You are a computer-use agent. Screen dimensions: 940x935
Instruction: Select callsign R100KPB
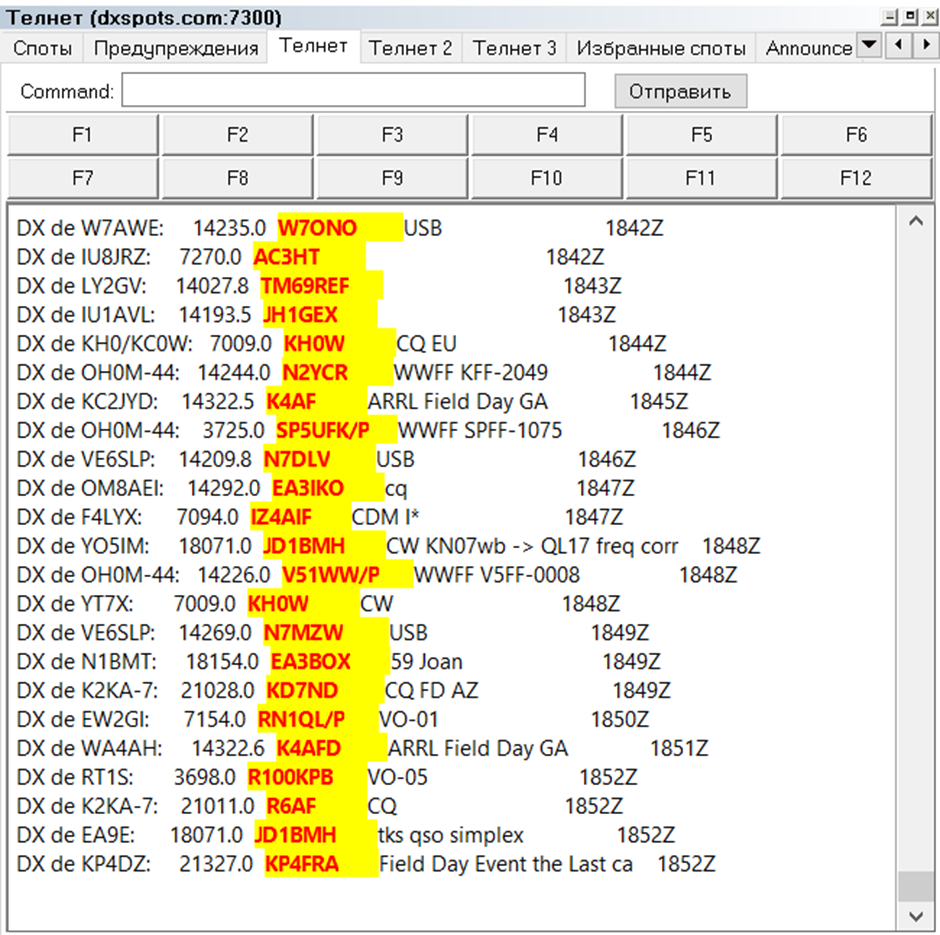point(290,777)
